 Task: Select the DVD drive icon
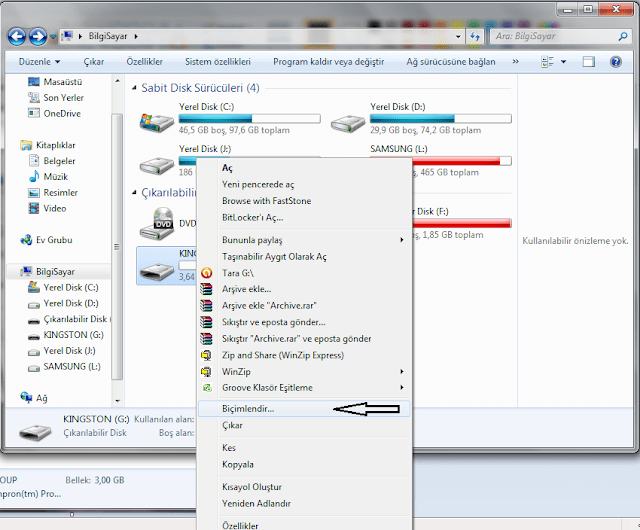[156, 223]
